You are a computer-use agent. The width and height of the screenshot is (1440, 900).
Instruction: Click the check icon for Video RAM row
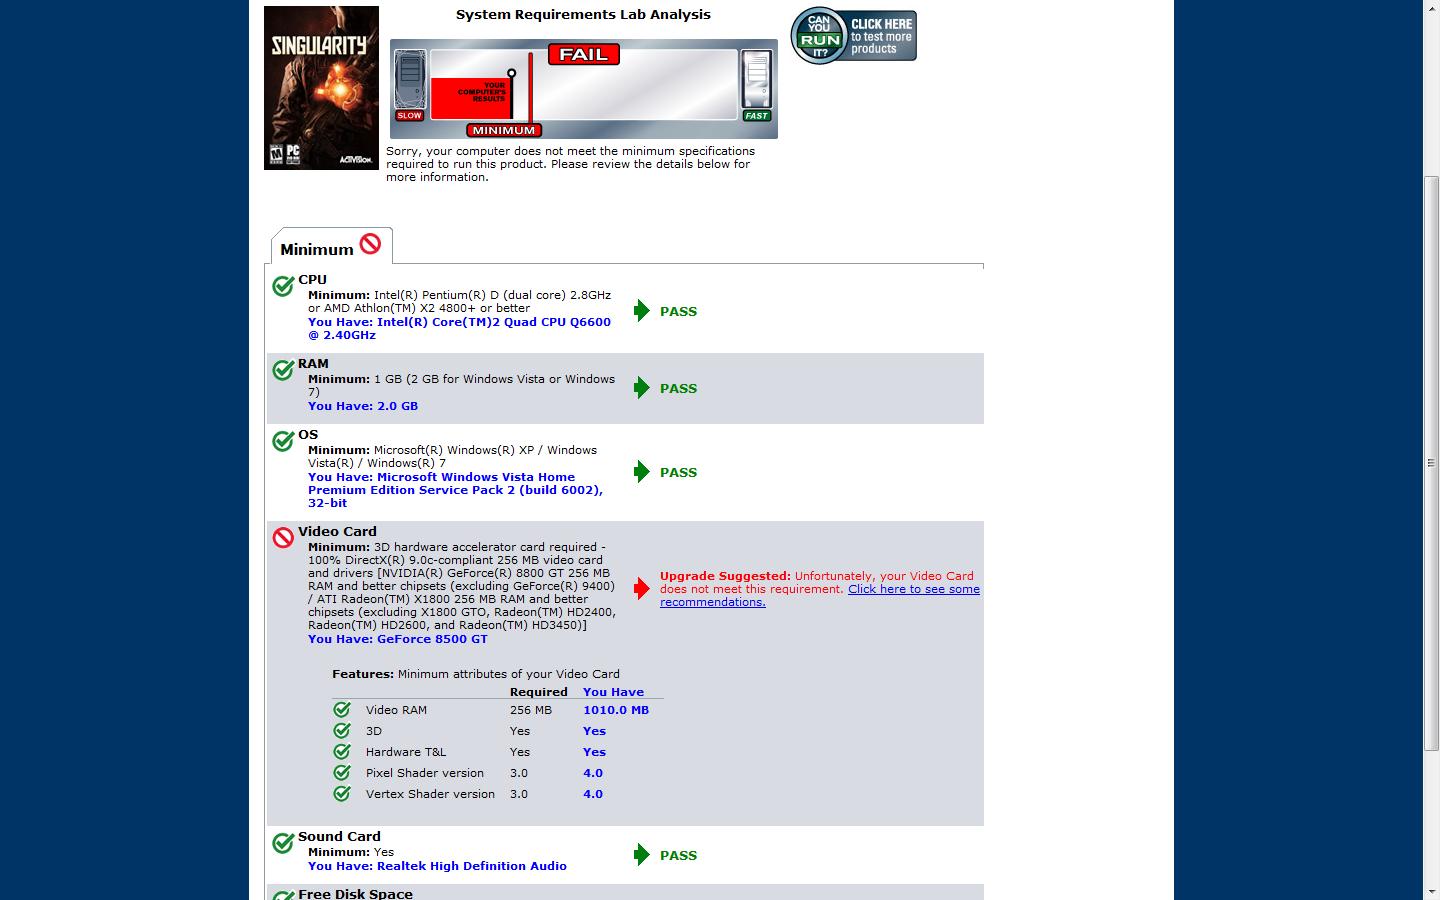pos(342,710)
